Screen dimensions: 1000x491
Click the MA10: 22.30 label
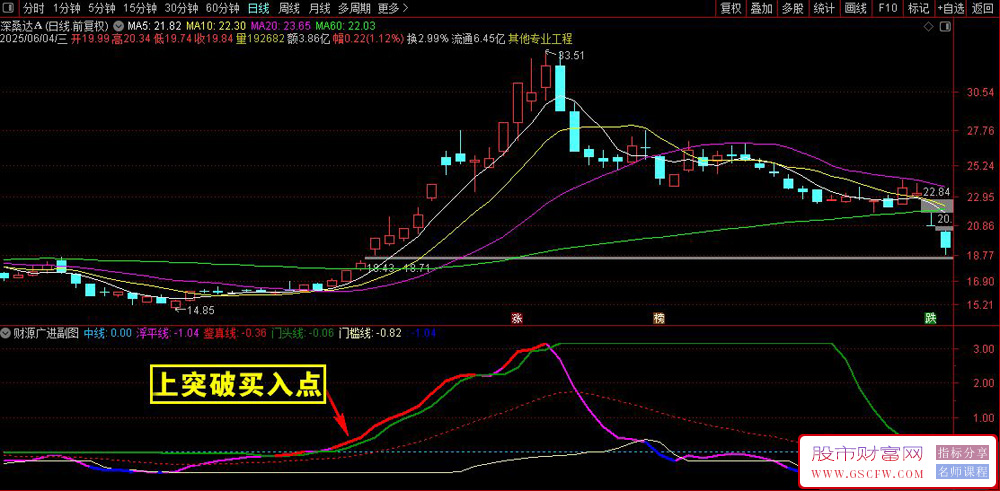[216, 27]
